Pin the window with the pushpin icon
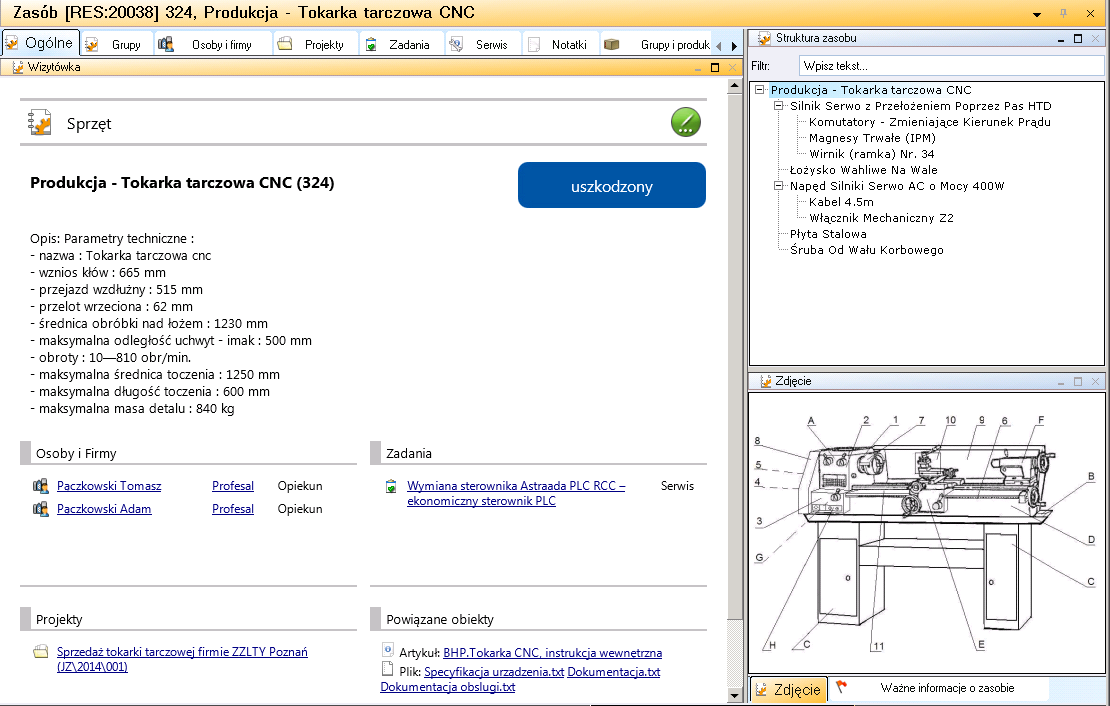The image size is (1110, 706). (1063, 13)
